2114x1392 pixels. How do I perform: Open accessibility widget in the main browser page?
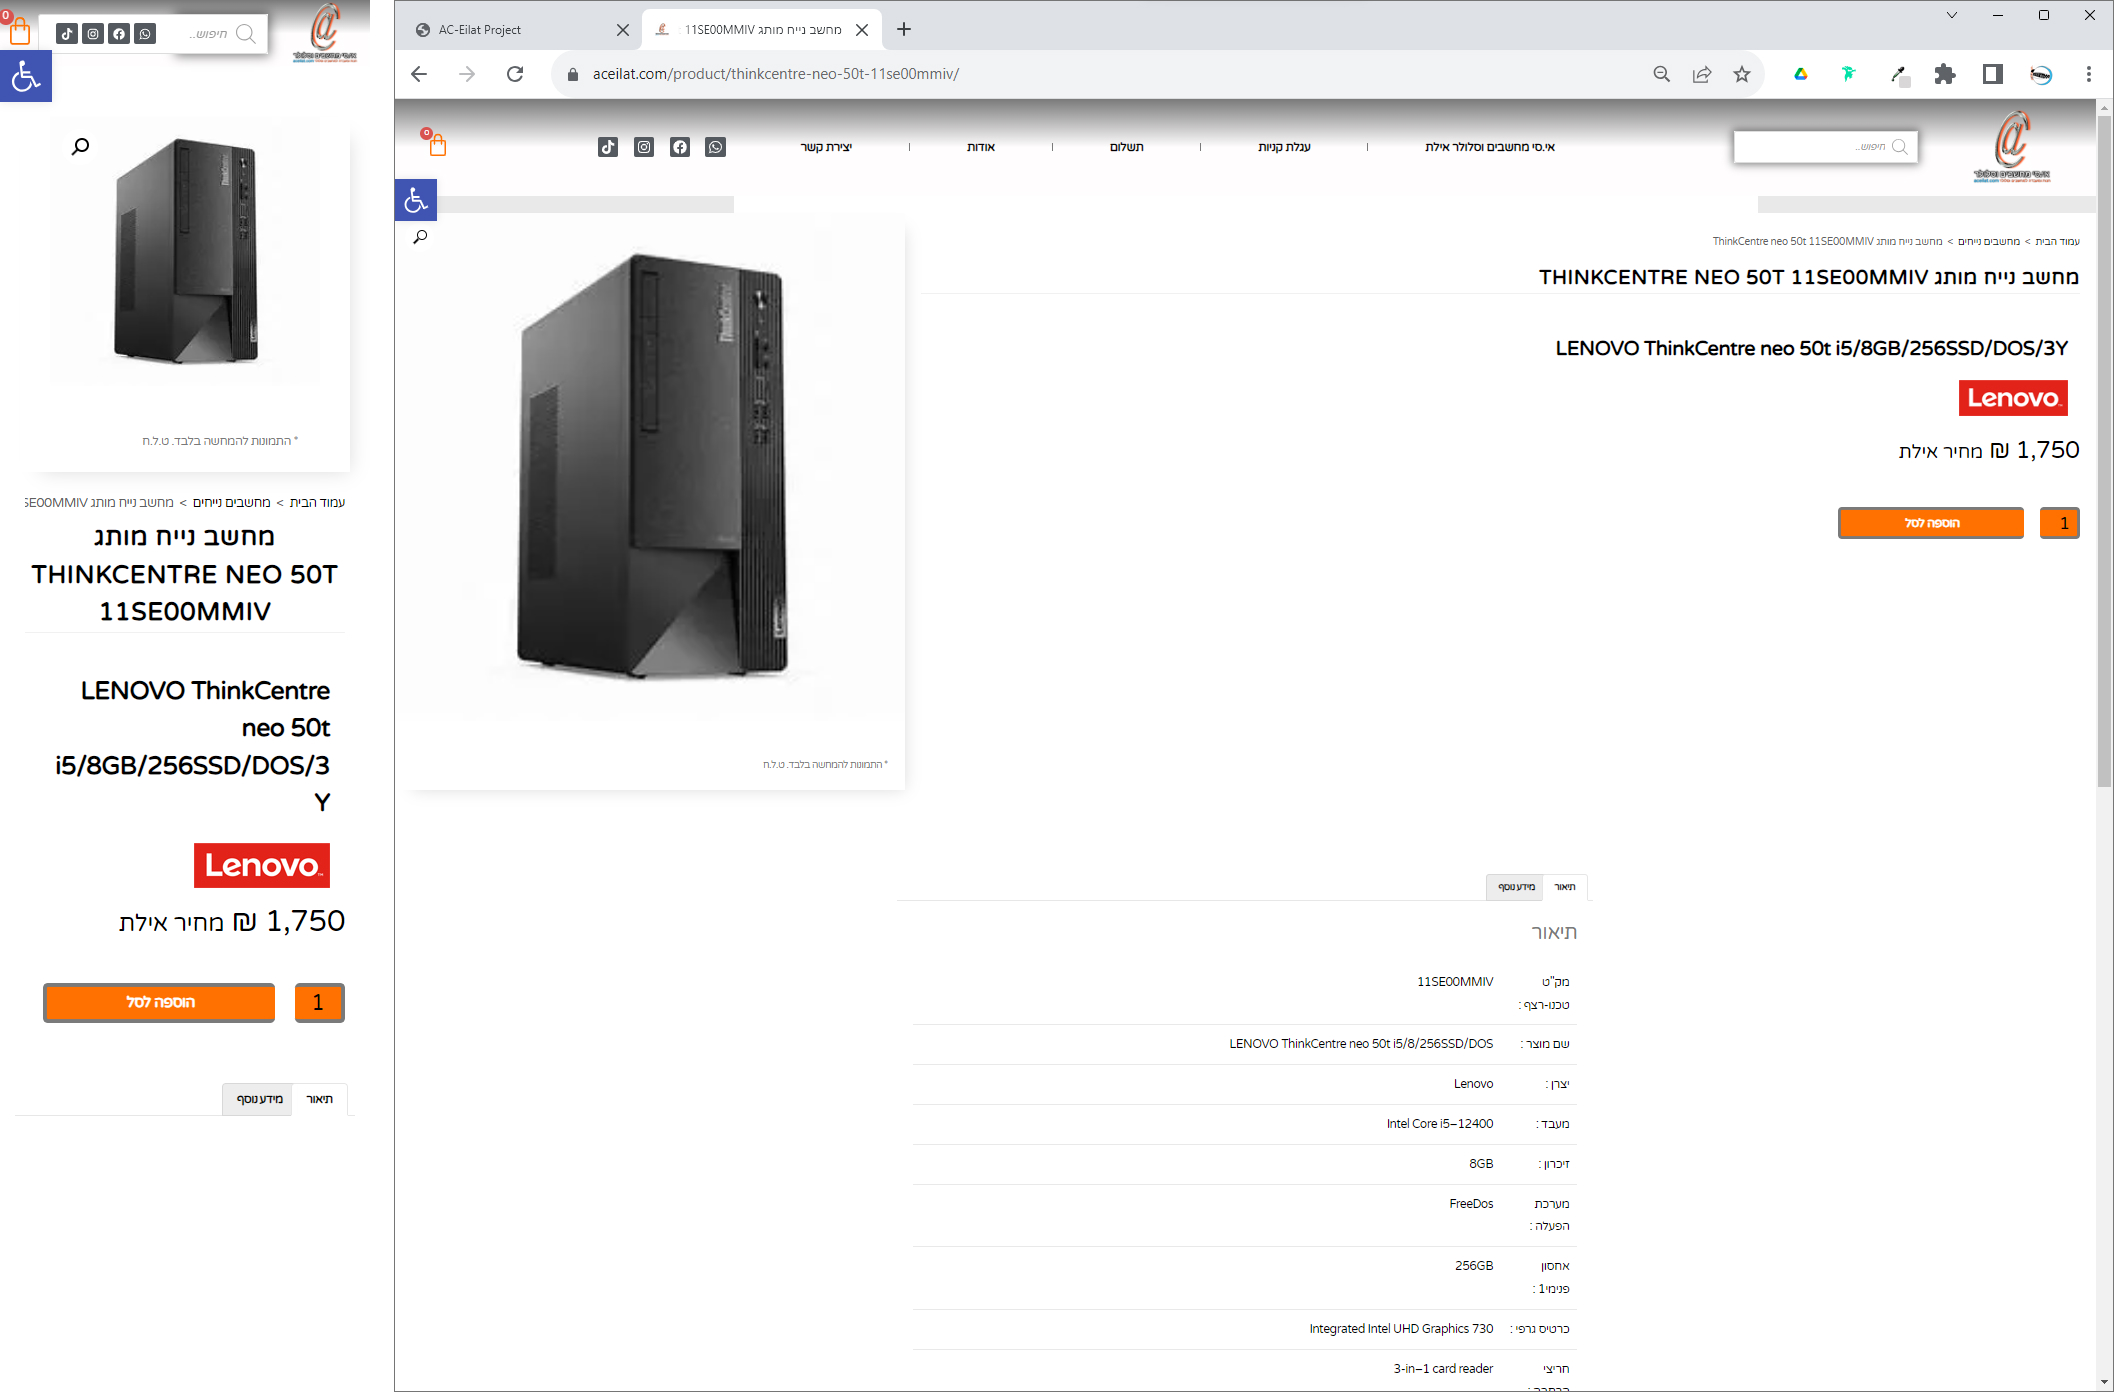(416, 200)
